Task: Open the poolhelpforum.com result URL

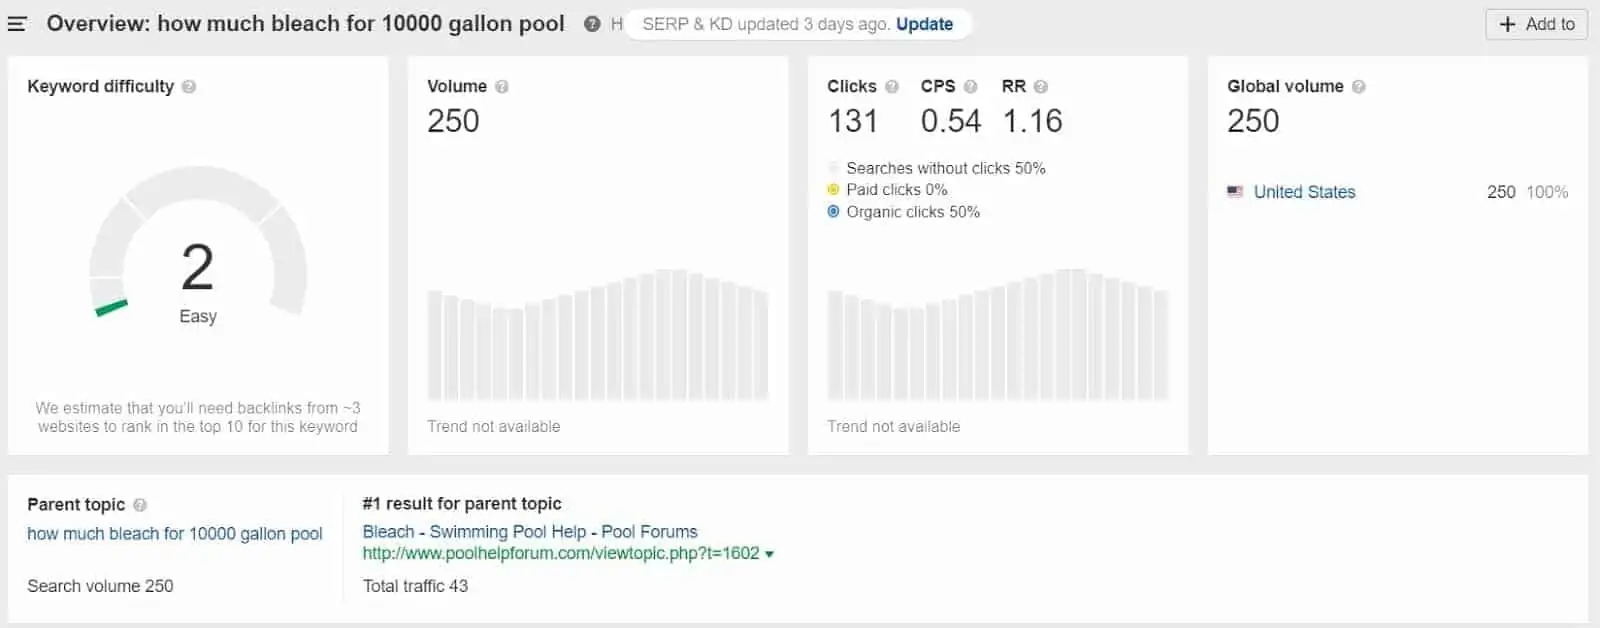Action: tap(561, 553)
